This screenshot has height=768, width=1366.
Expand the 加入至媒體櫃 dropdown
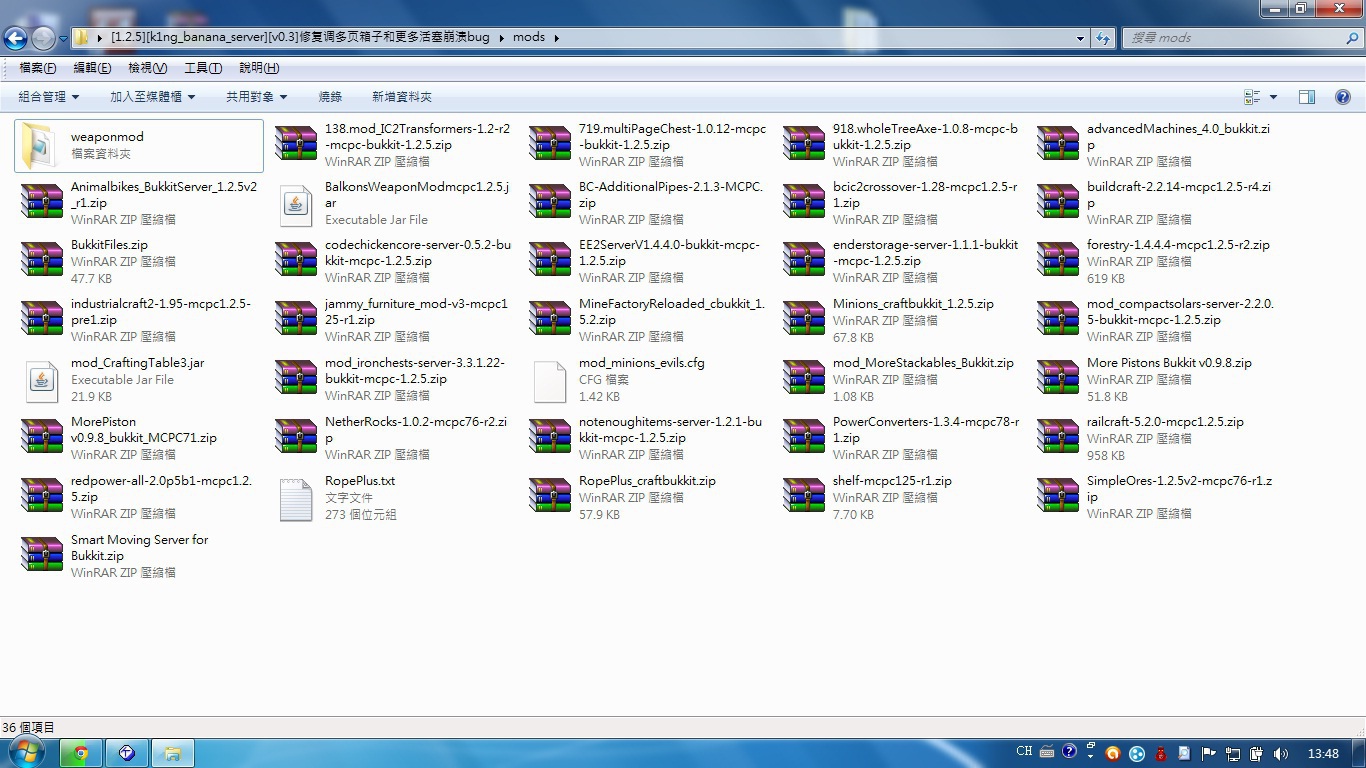point(152,97)
